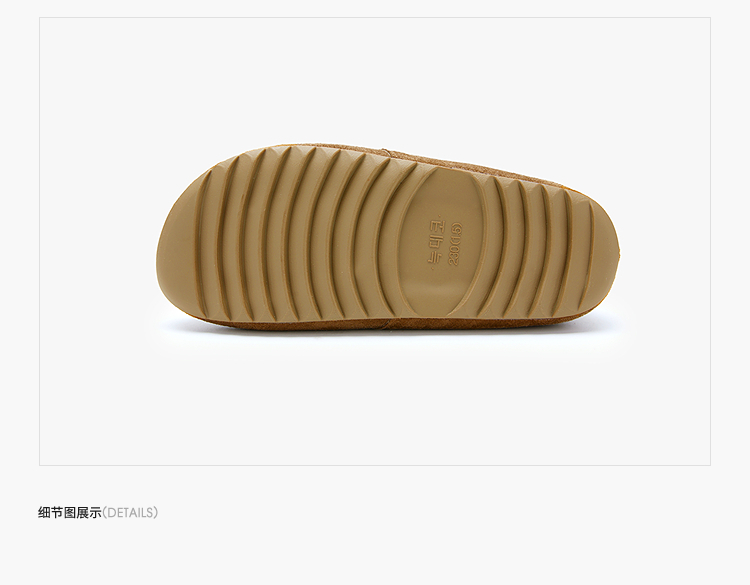Click the embossed Korean brand logo on sole
Screen dimensions: 750x585
tap(435, 242)
